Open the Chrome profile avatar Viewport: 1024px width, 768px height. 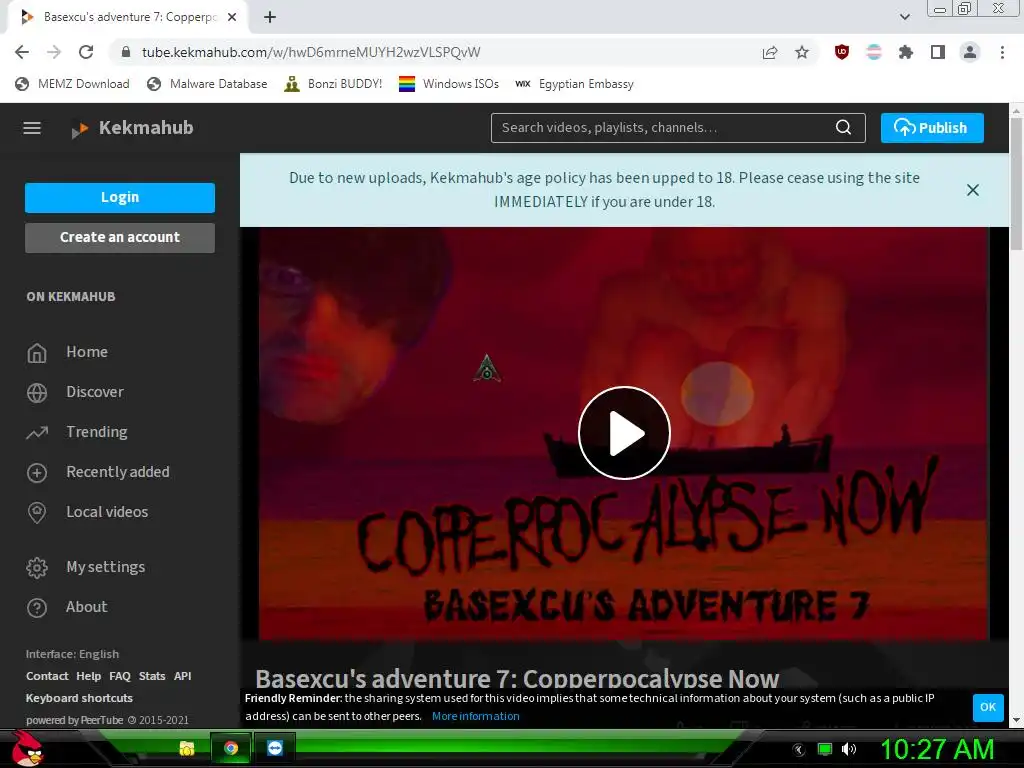point(970,52)
